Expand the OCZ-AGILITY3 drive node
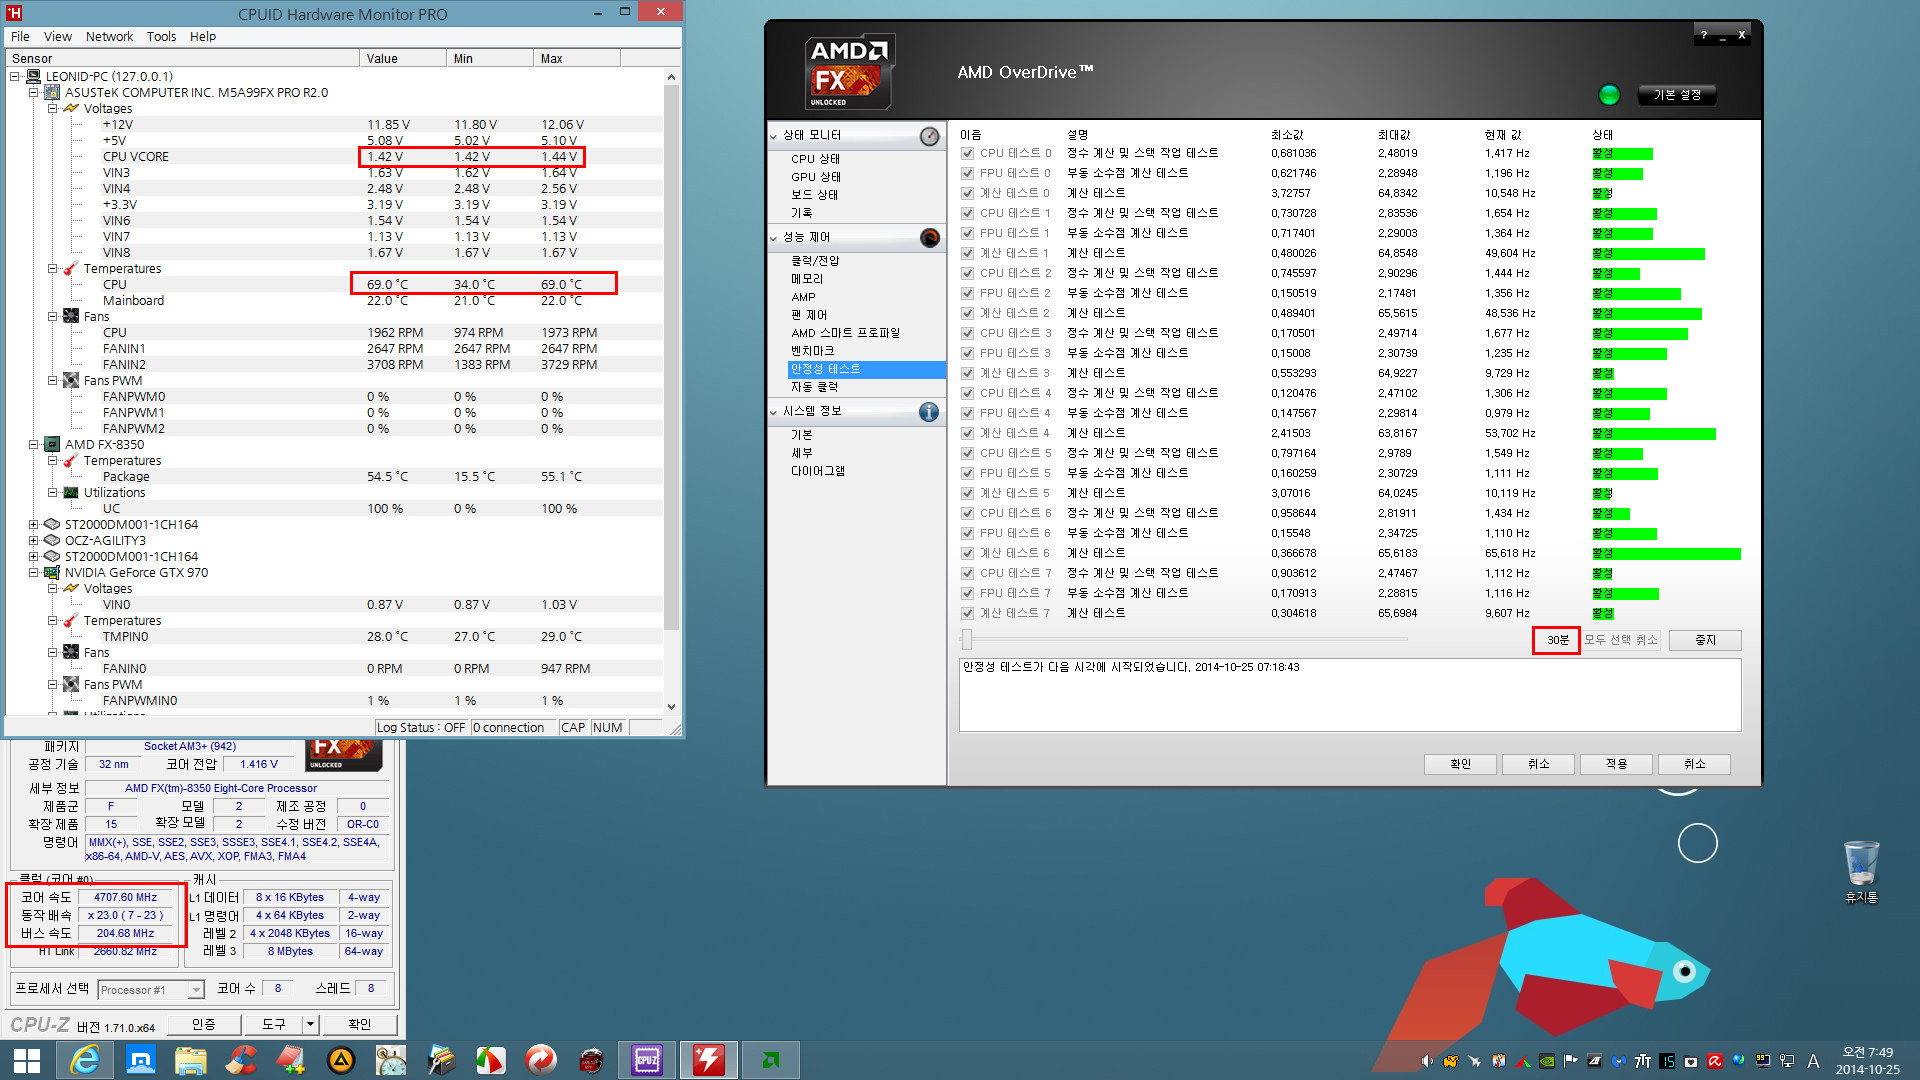 click(x=33, y=541)
